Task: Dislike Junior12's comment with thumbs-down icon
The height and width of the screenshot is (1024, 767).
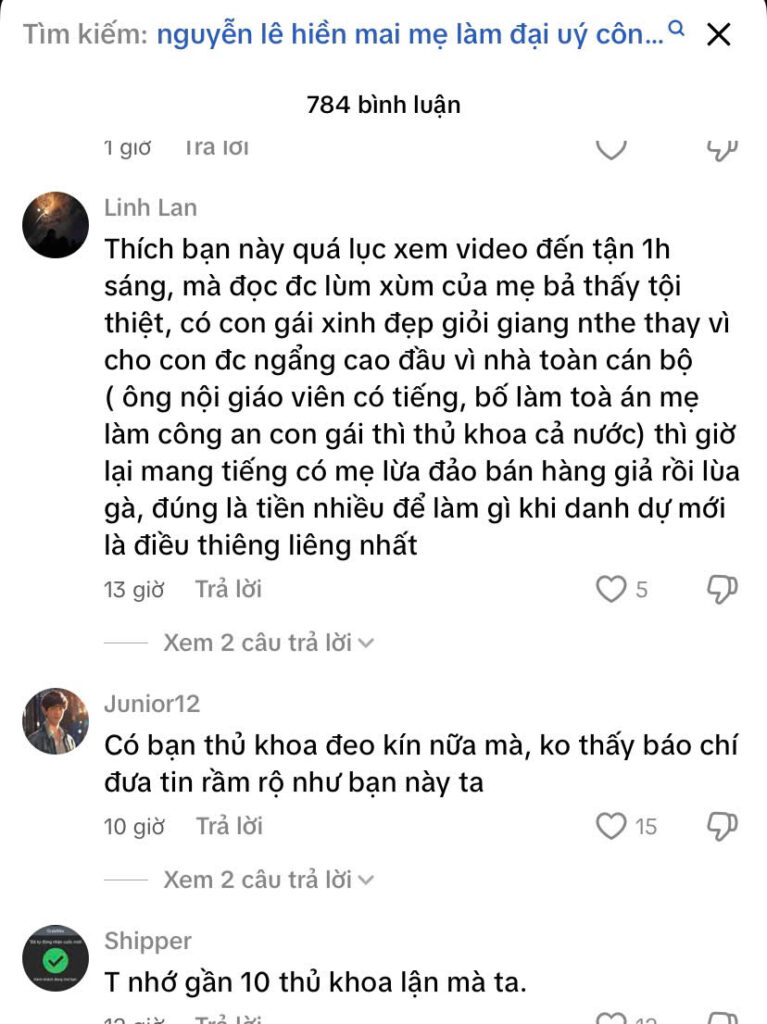Action: pos(722,826)
